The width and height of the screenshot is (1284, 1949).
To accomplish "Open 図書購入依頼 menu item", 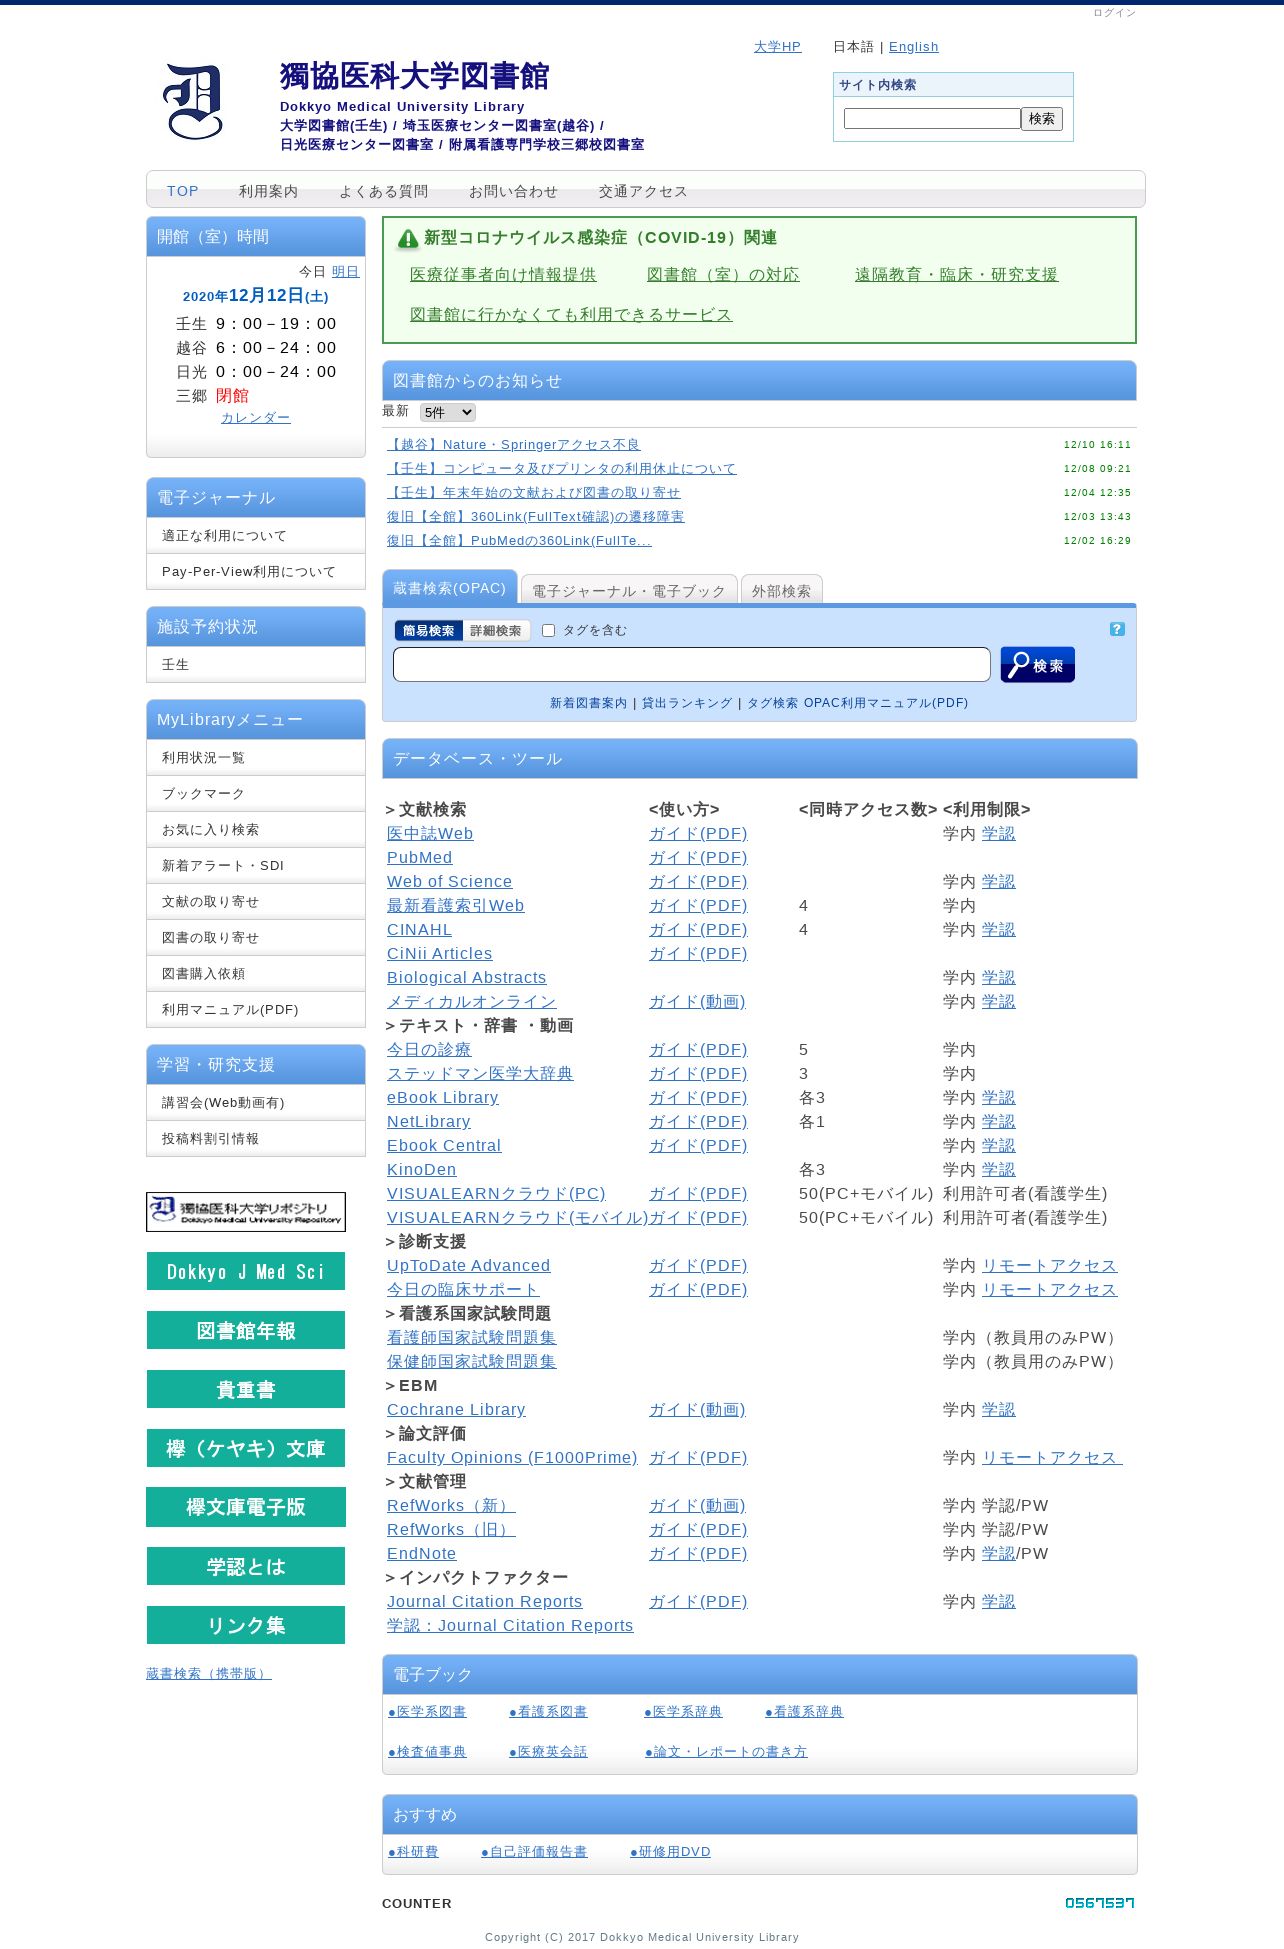I will pyautogui.click(x=256, y=974).
